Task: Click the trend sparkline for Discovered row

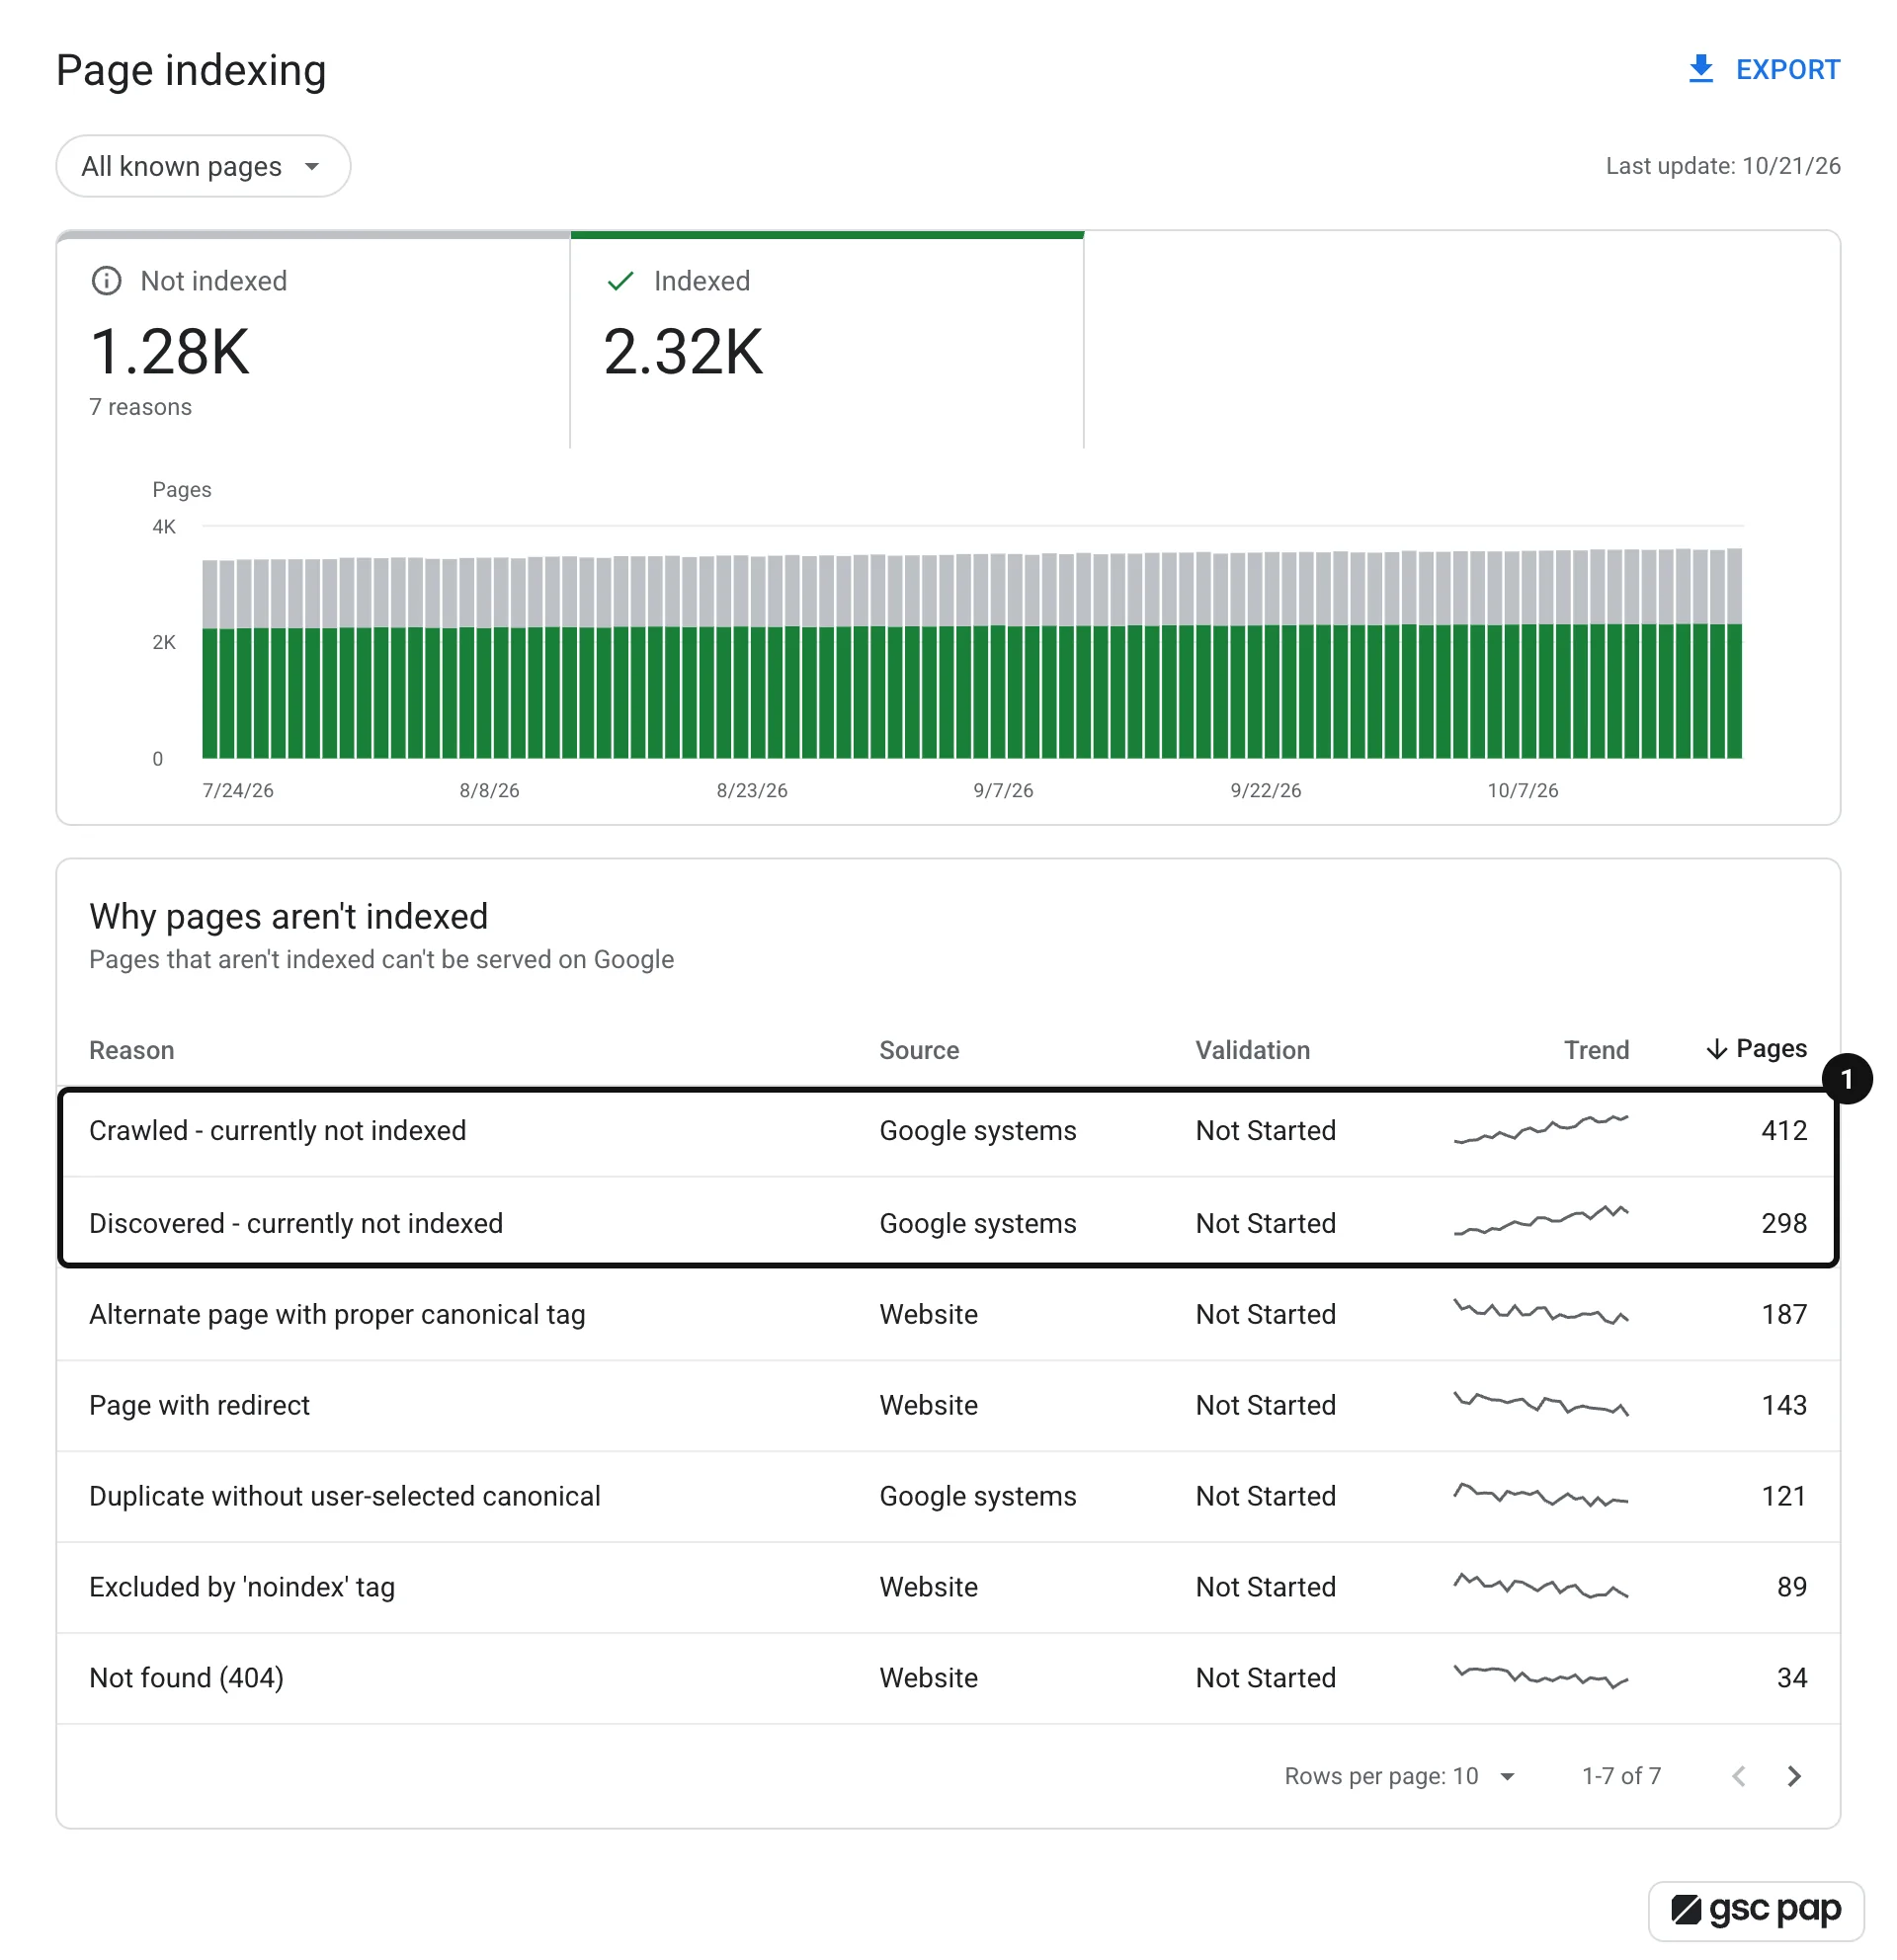Action: 1540,1220
